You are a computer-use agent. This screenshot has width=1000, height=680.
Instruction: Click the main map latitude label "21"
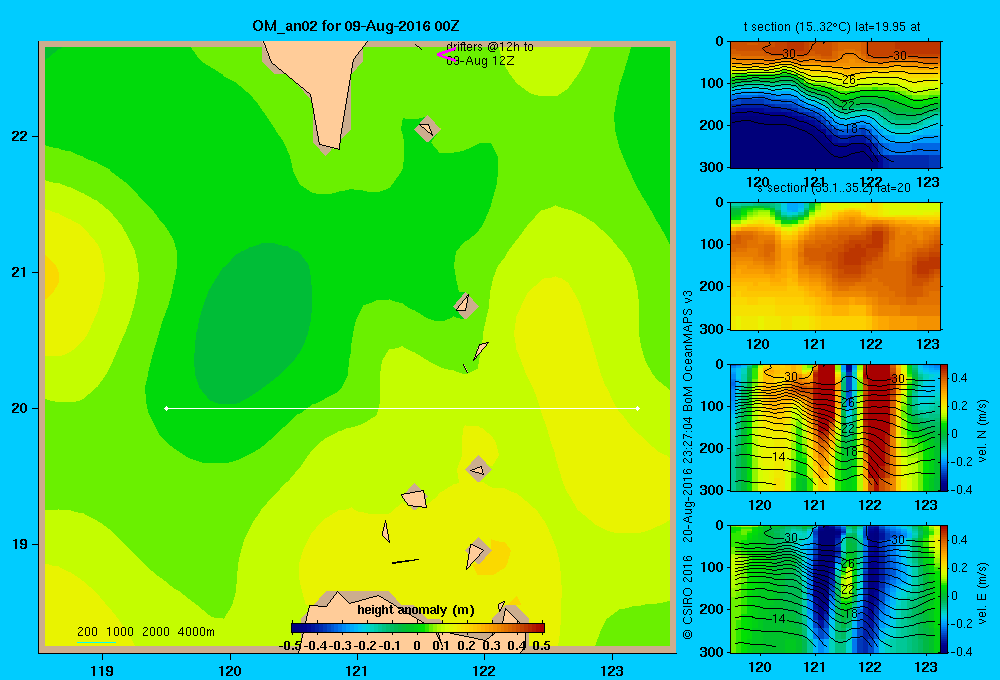(20, 272)
